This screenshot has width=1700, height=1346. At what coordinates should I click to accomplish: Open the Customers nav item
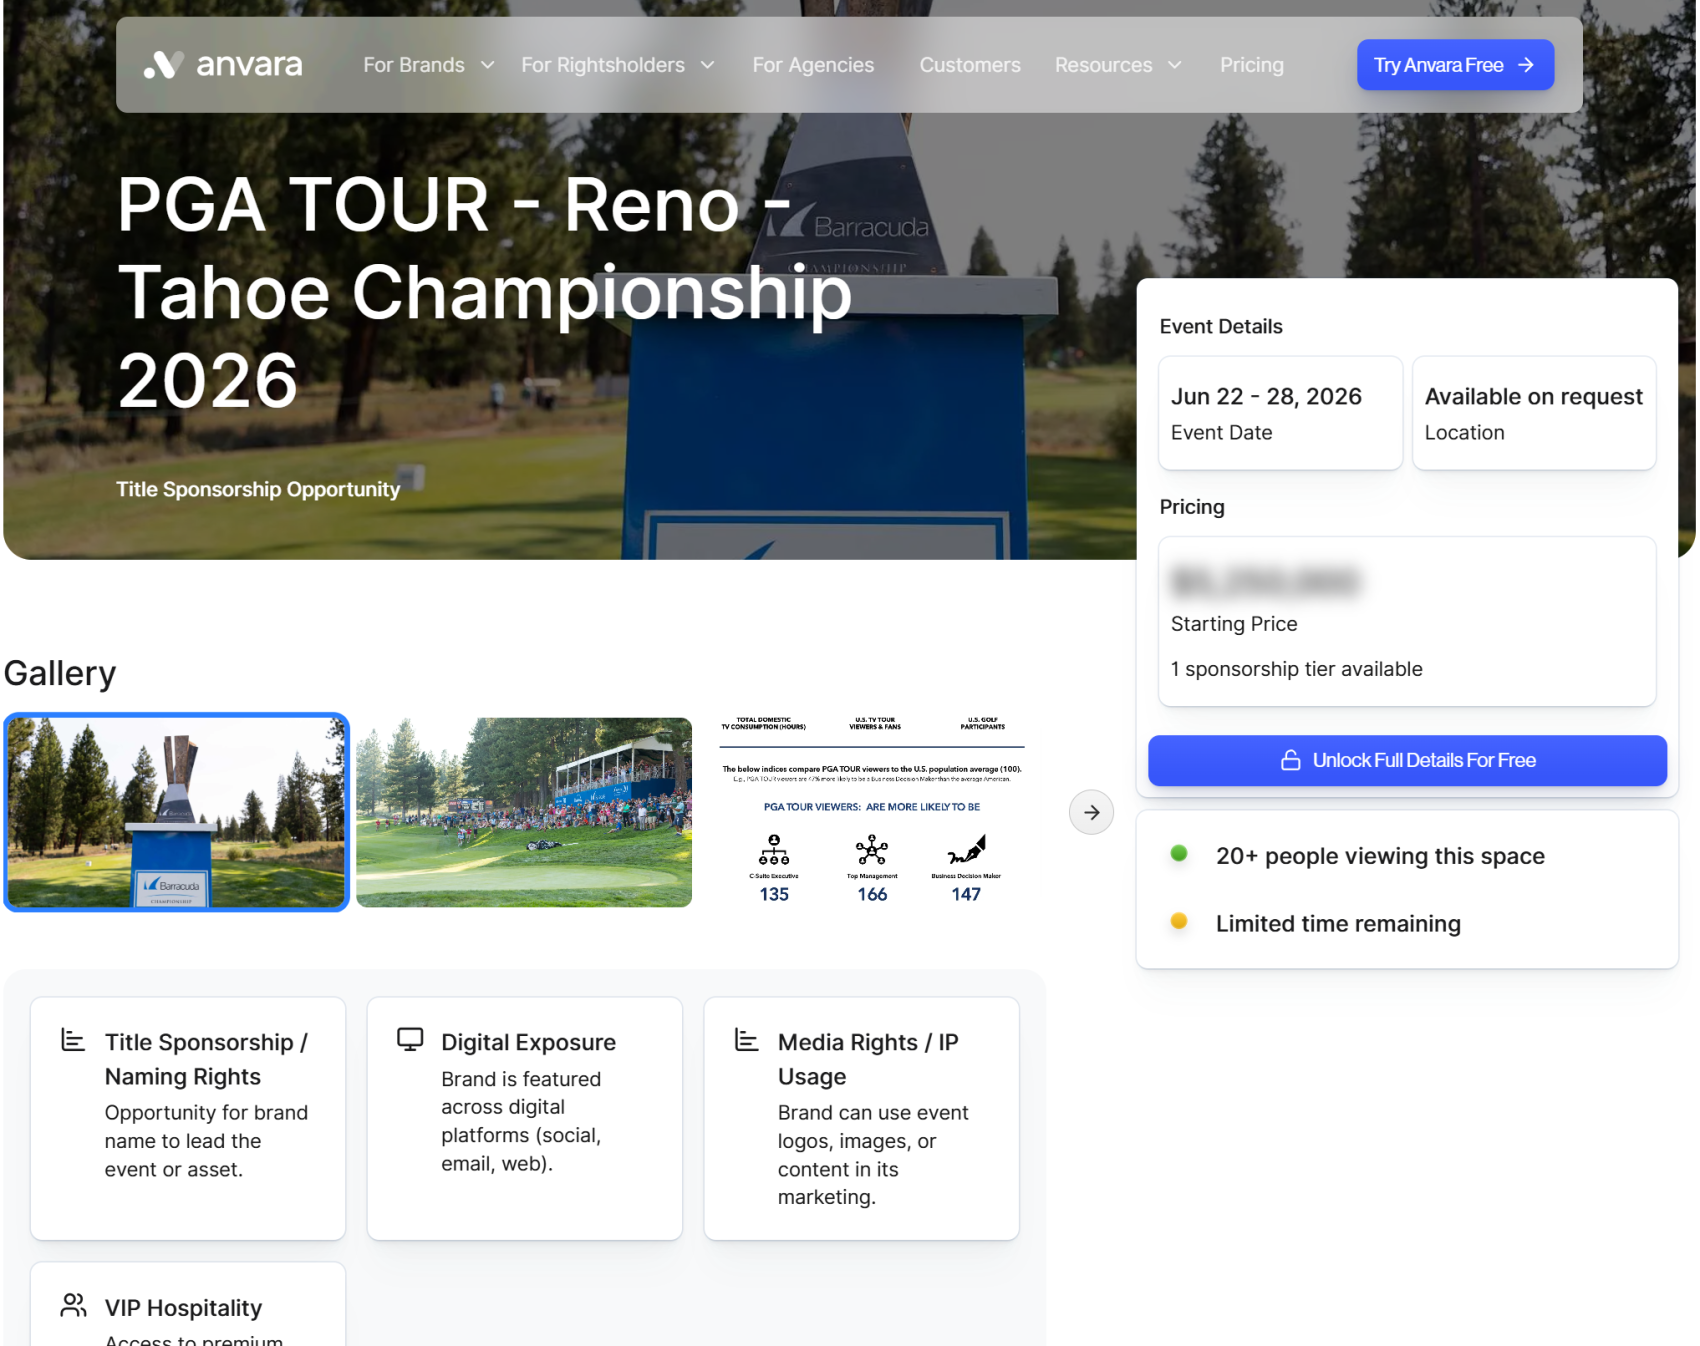[x=969, y=65]
